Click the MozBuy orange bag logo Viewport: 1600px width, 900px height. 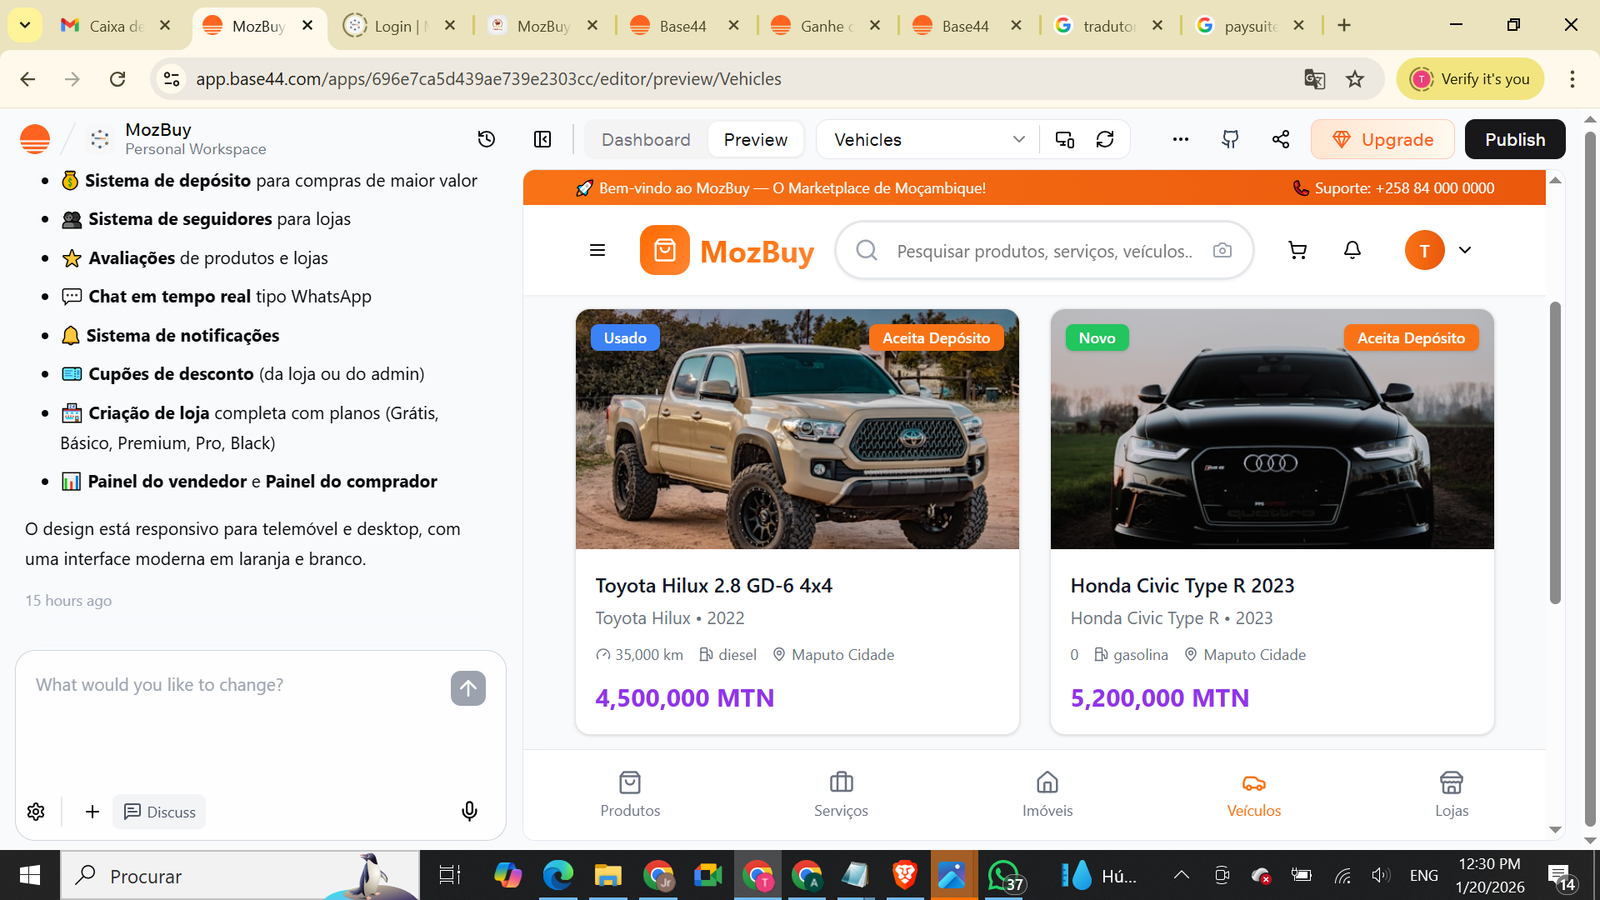(665, 250)
